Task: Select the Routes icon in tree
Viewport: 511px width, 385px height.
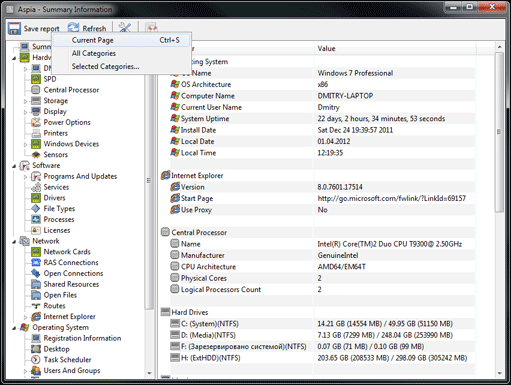Action: [x=36, y=306]
